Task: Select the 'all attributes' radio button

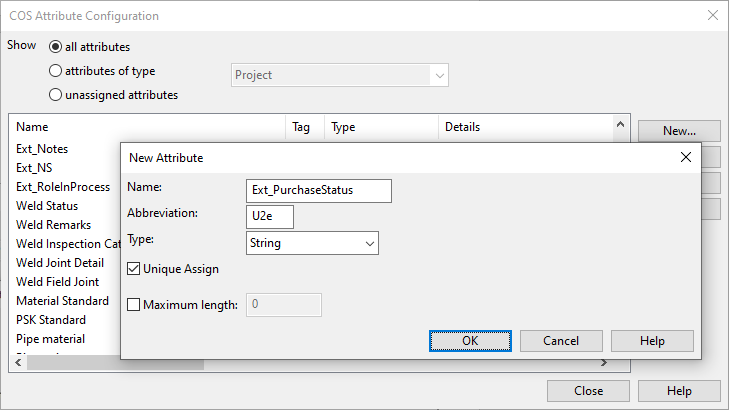Action: tap(55, 47)
